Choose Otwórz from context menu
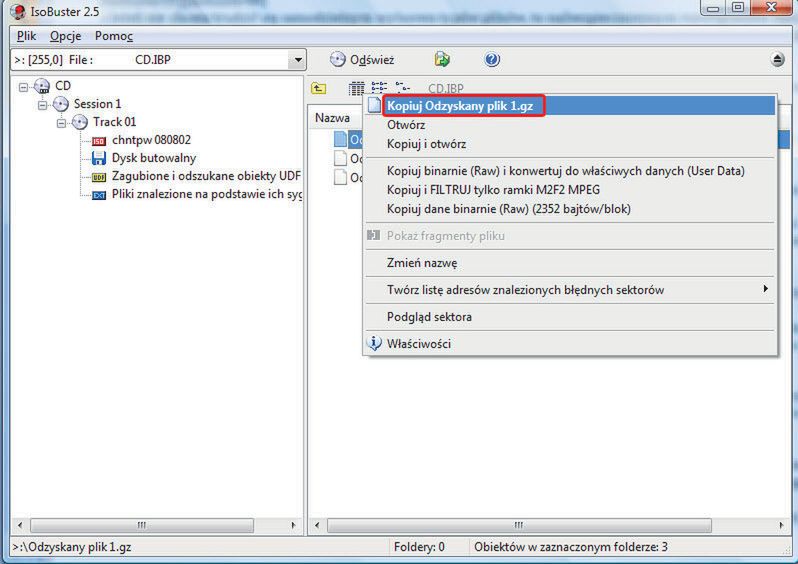This screenshot has width=798, height=564. 569,125
